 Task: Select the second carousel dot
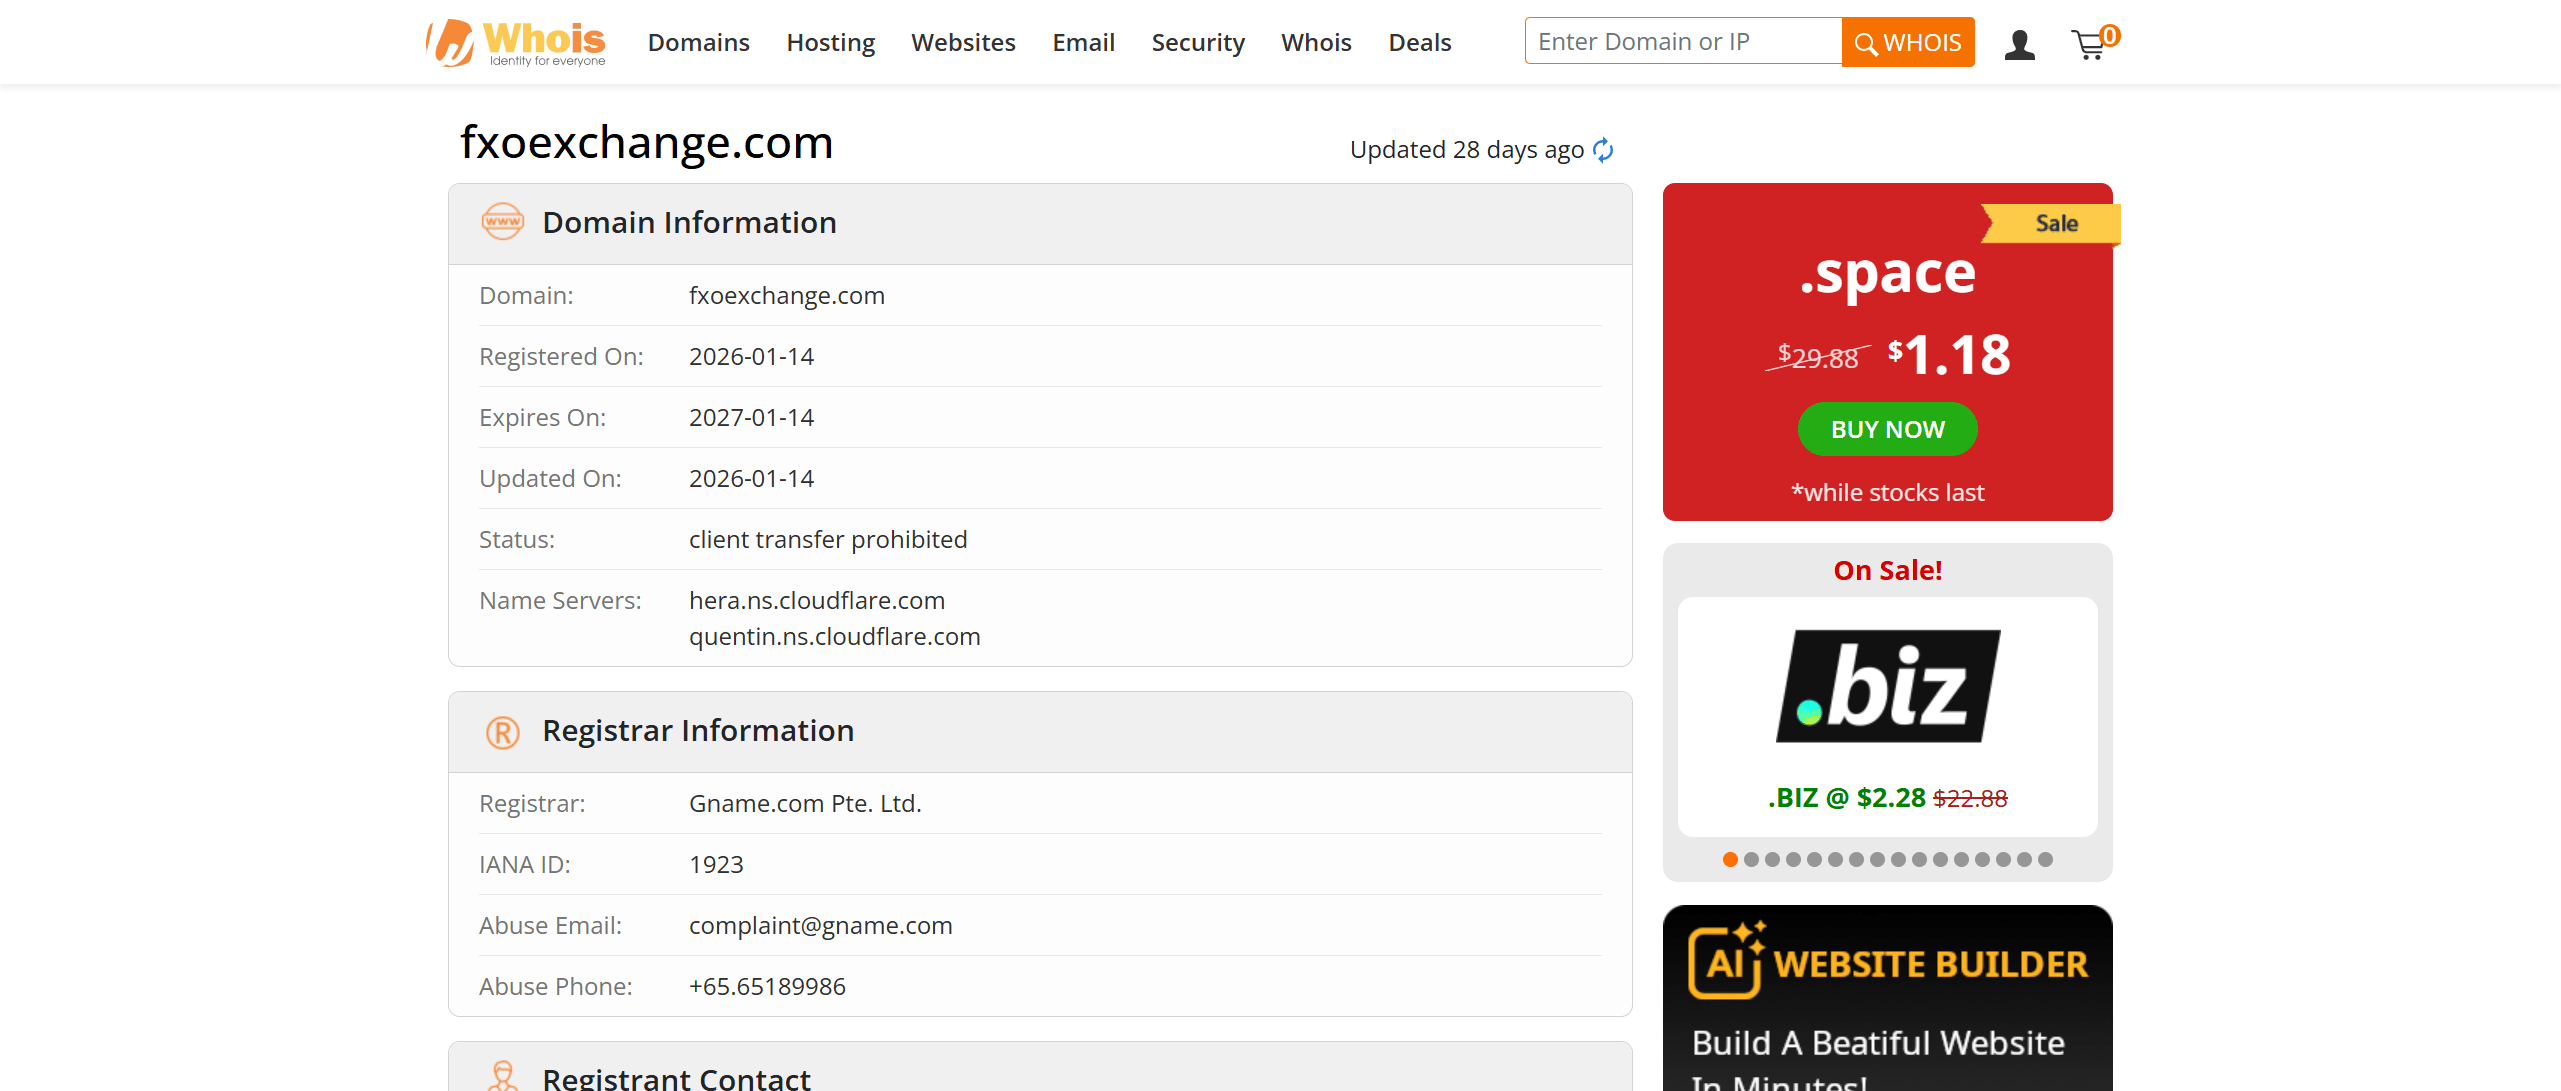pyautogui.click(x=1751, y=859)
